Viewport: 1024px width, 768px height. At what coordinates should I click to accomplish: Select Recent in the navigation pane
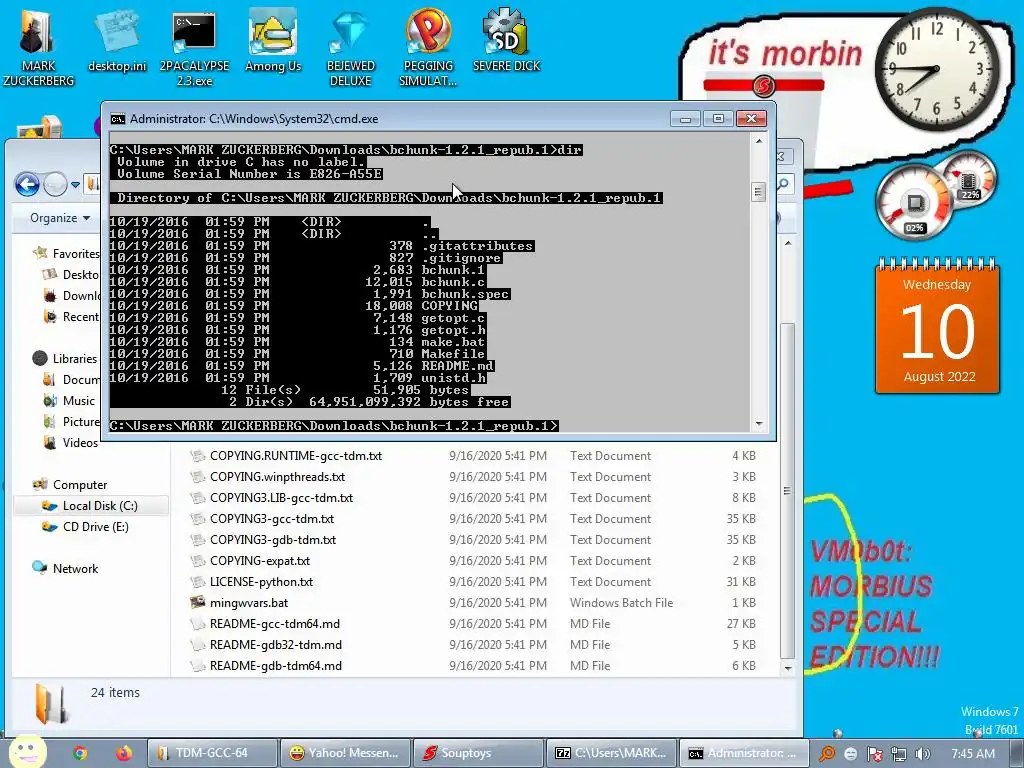pos(80,317)
